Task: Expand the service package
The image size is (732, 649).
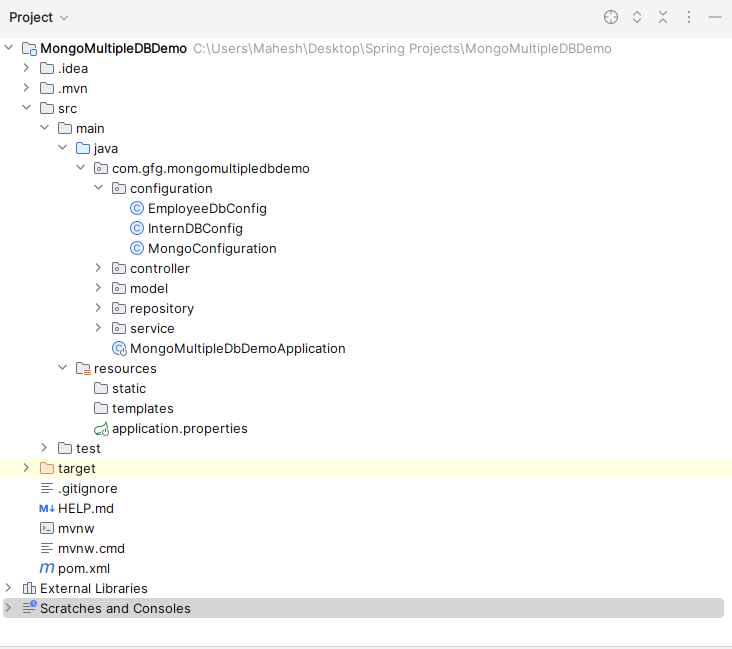Action: [x=99, y=328]
